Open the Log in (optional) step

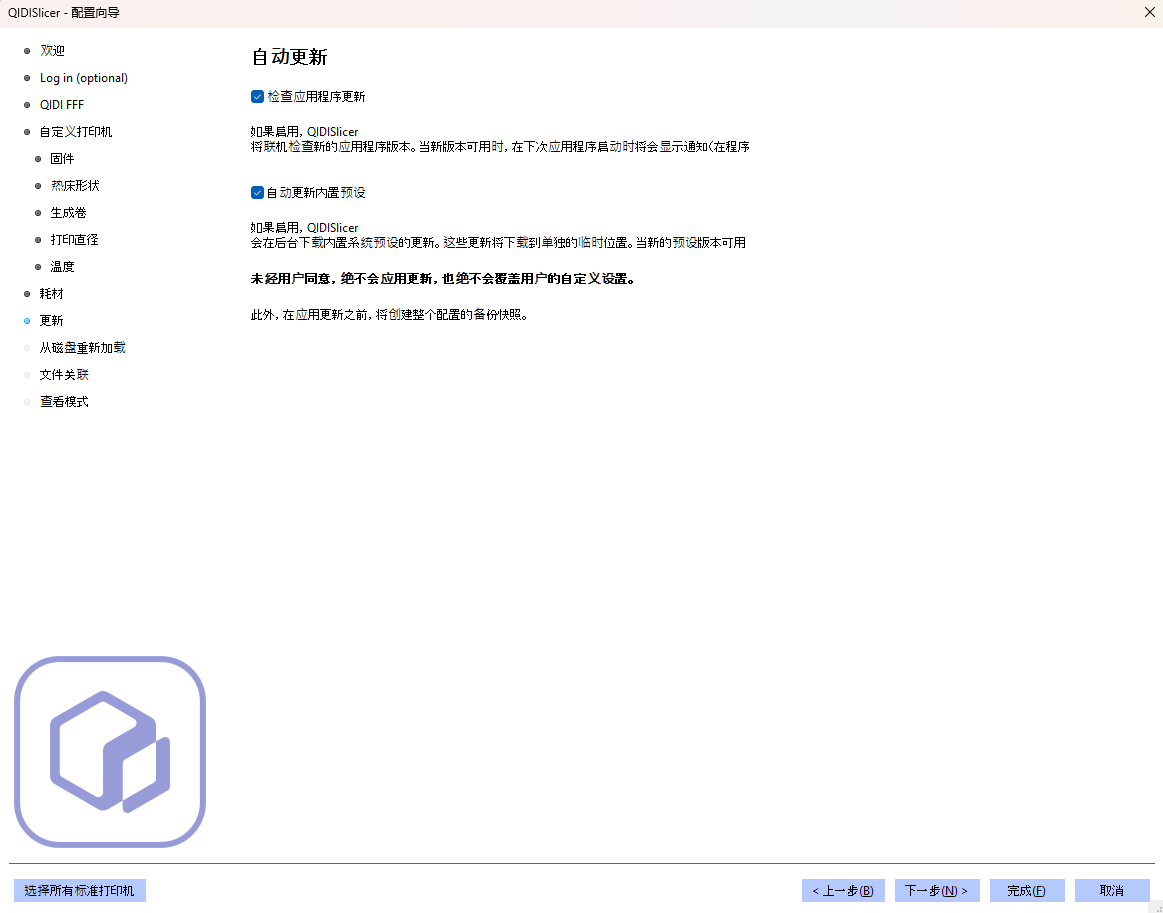coord(84,78)
